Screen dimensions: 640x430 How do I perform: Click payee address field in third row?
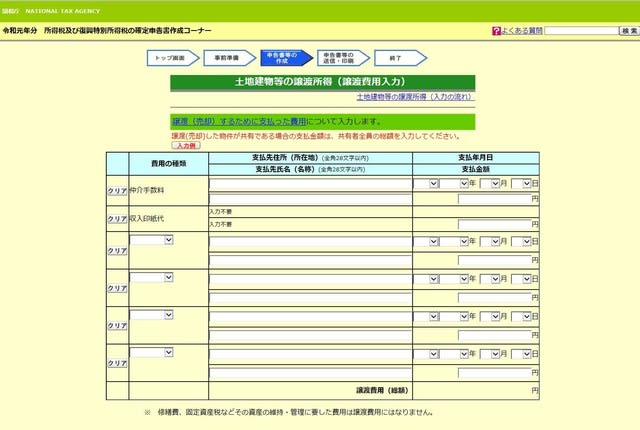(x=310, y=242)
